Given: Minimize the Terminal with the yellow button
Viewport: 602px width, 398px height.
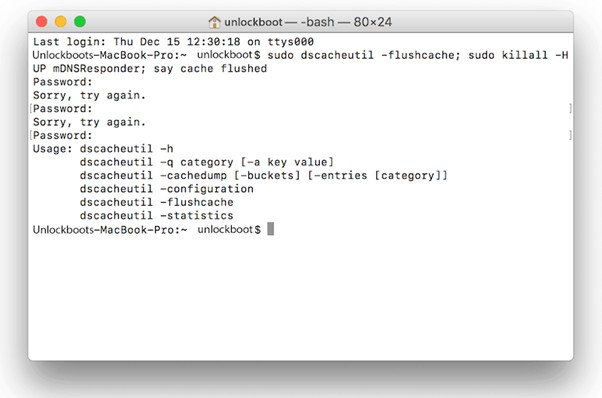Looking at the screenshot, I should [61, 21].
